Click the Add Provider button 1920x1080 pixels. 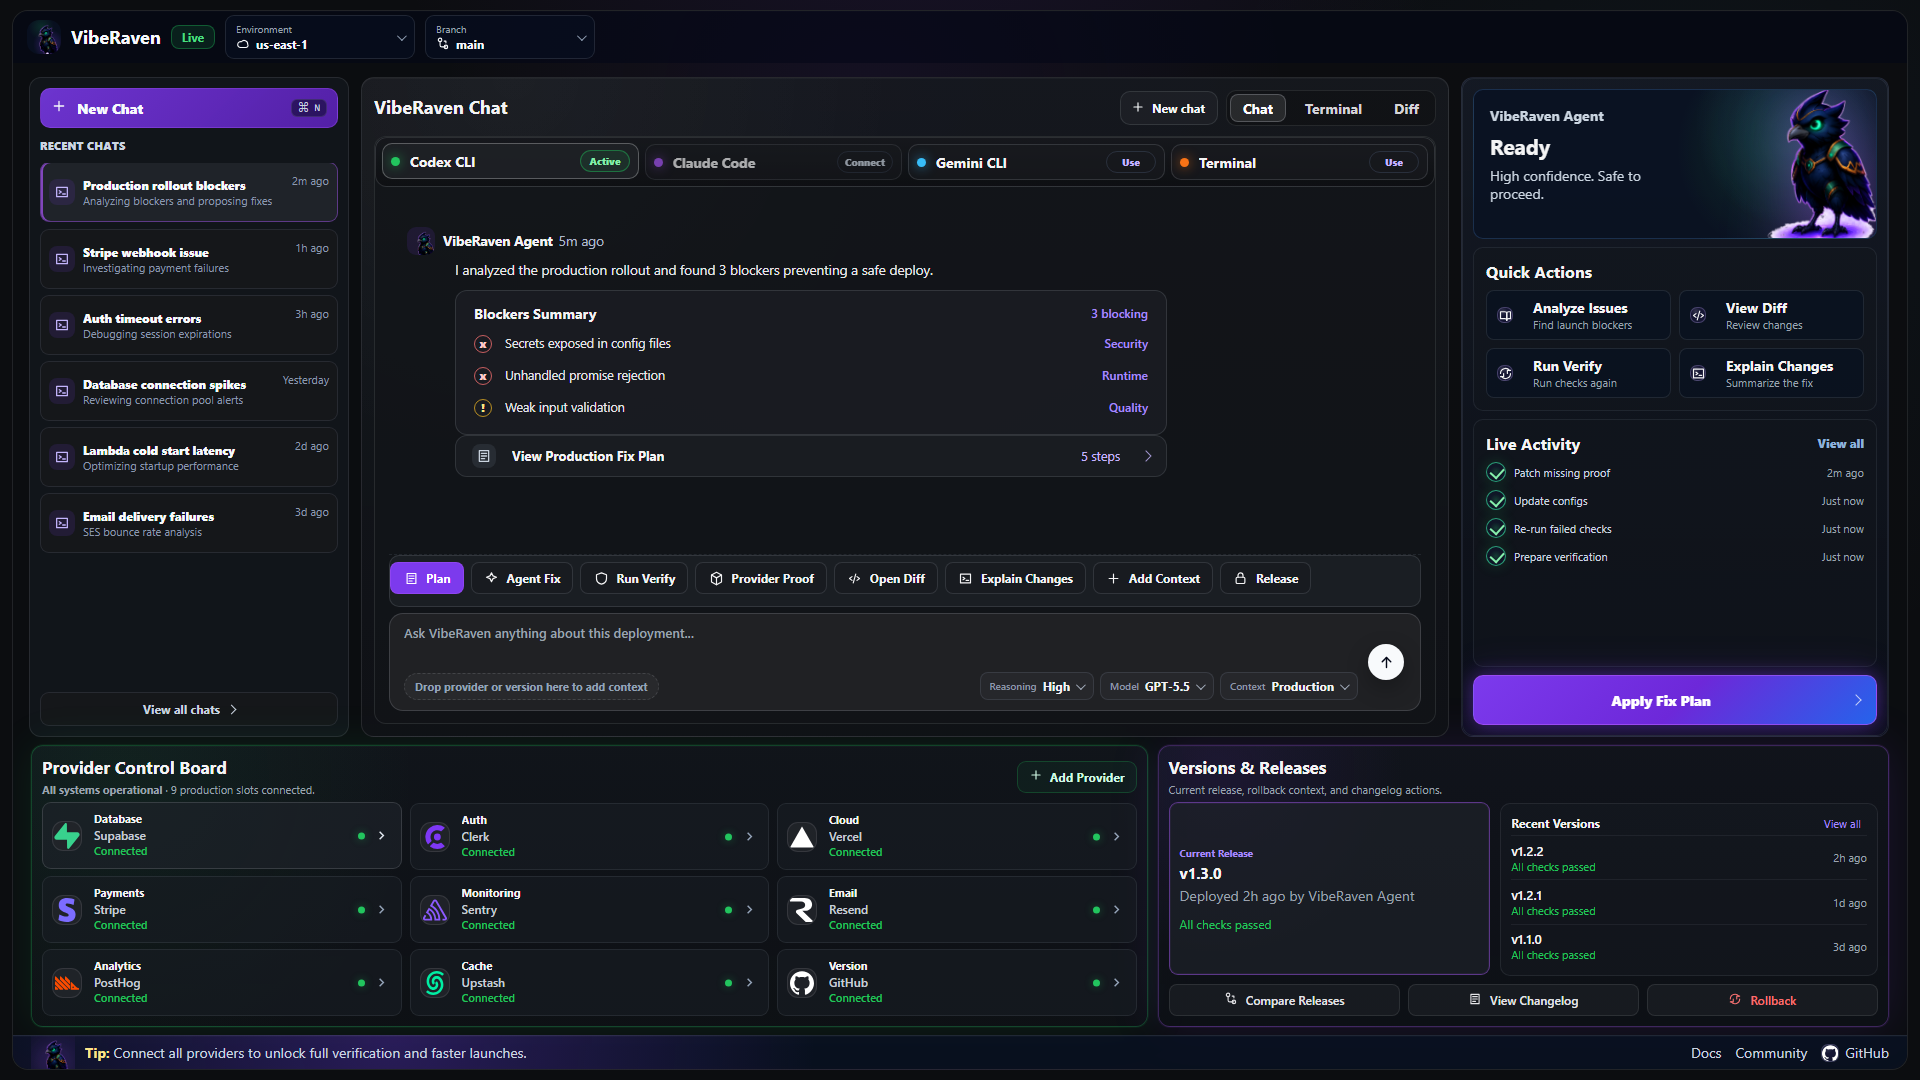(1076, 777)
